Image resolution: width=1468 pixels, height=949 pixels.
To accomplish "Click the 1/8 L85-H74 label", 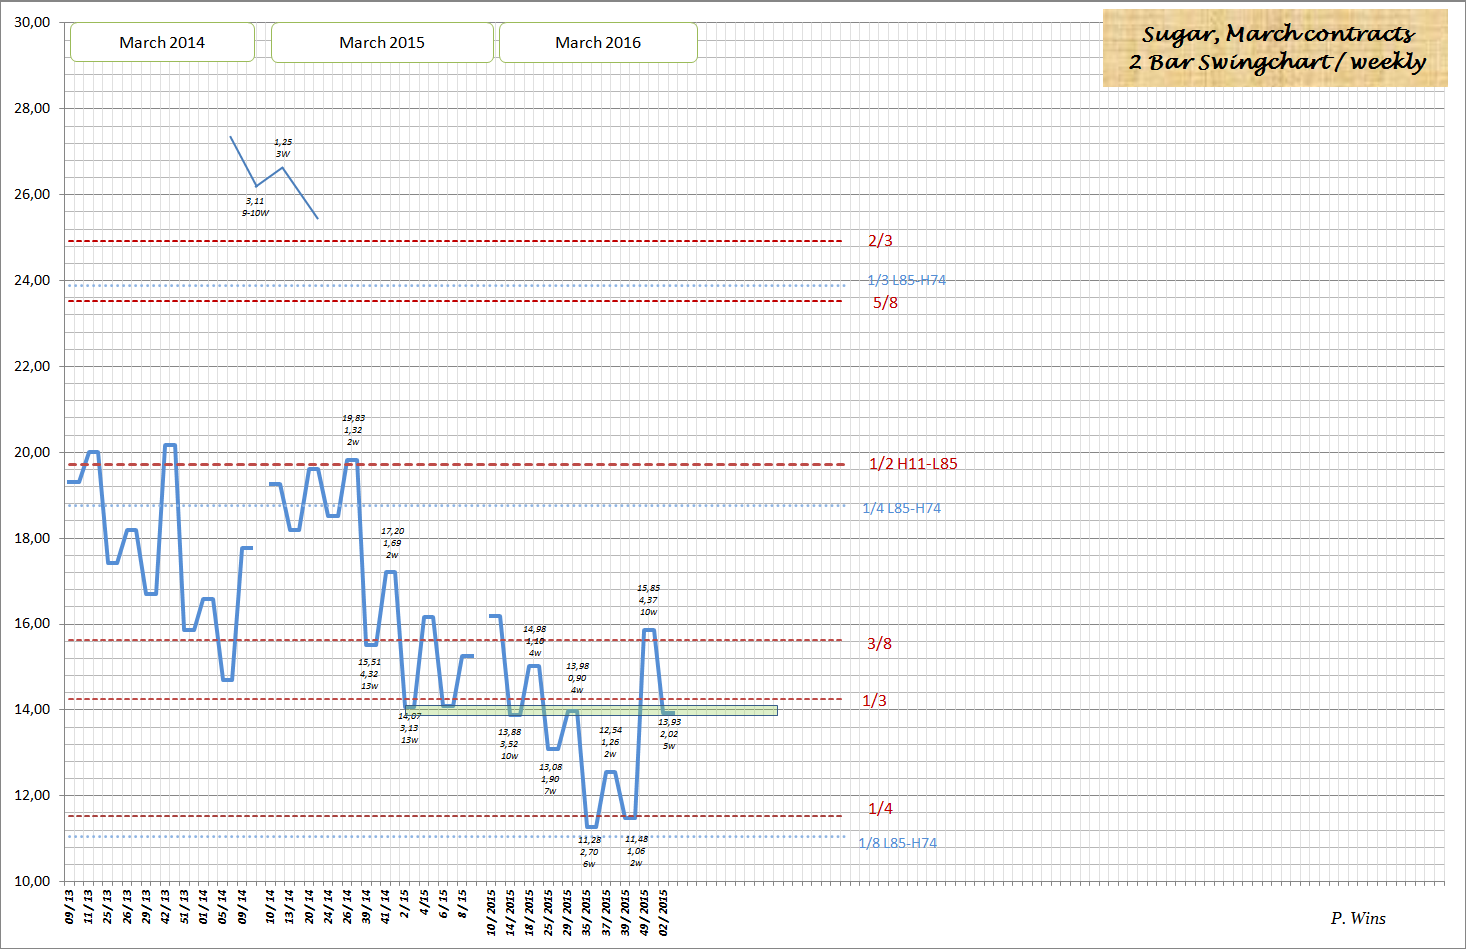I will pos(899,843).
